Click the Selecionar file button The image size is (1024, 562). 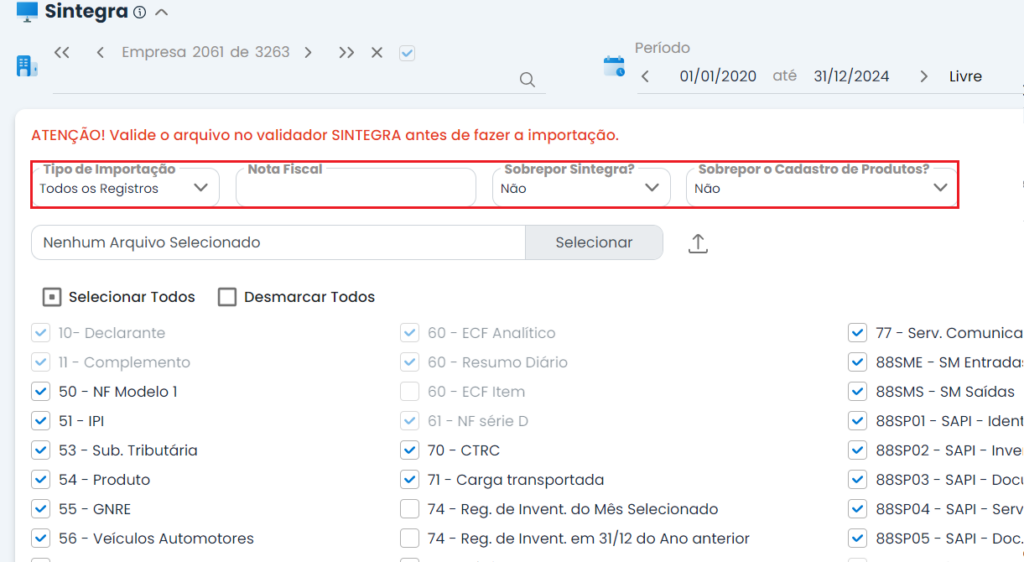pos(594,242)
